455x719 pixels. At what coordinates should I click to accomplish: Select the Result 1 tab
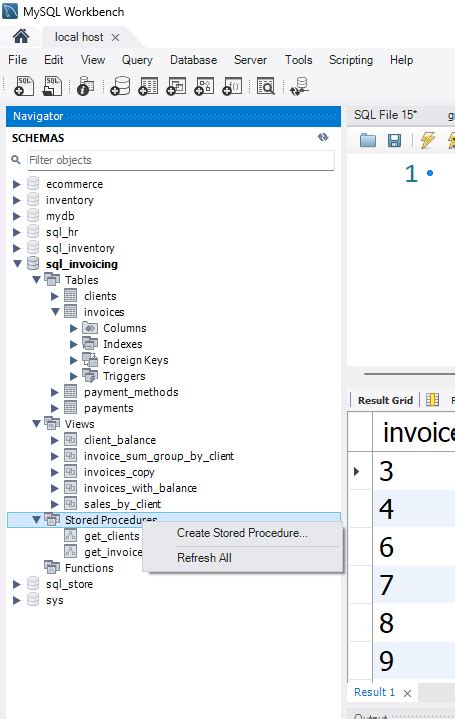(x=374, y=692)
